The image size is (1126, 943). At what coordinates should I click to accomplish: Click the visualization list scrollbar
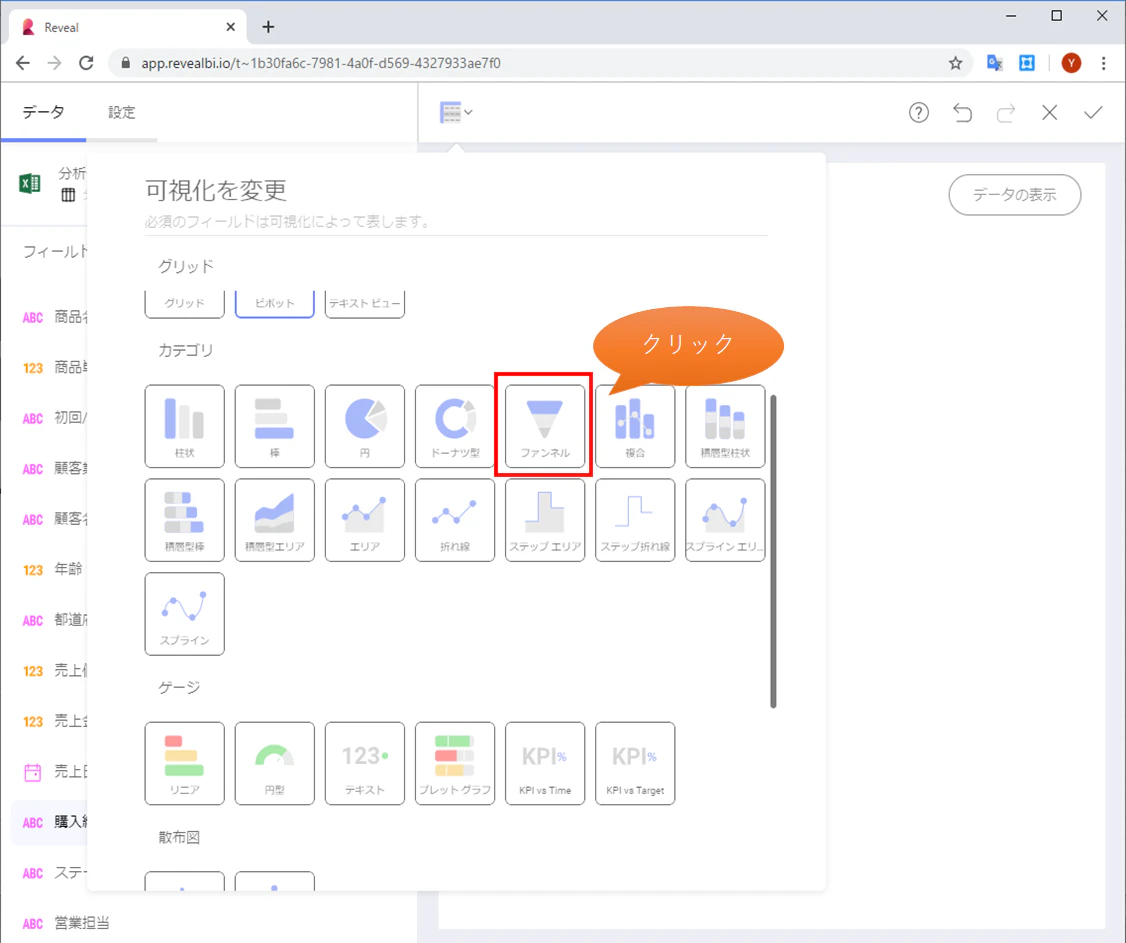(773, 552)
